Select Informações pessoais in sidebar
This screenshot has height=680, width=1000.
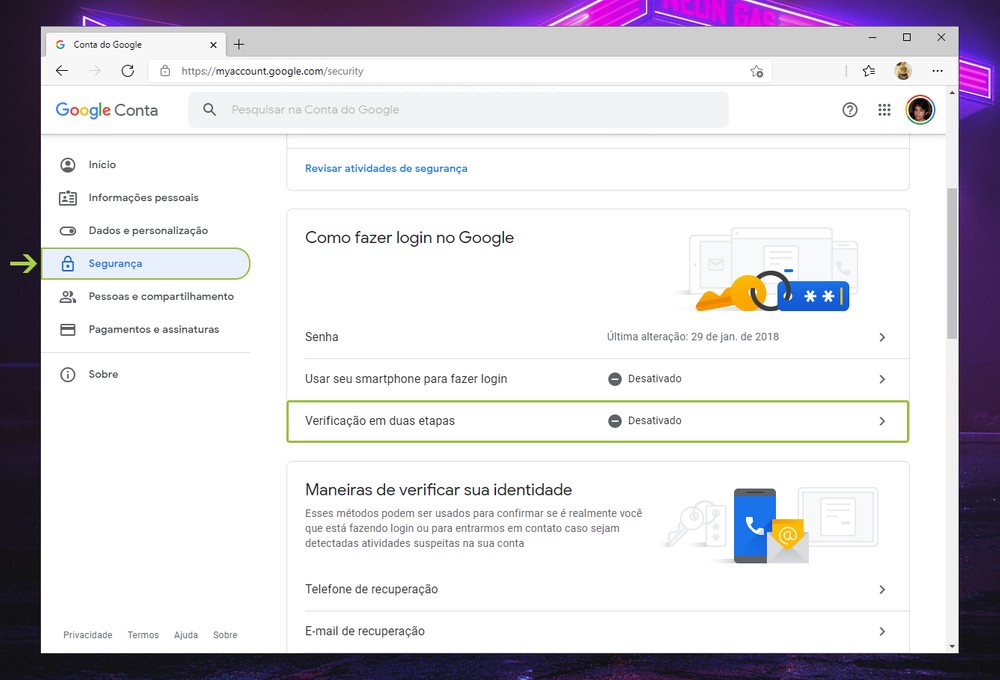tap(143, 197)
